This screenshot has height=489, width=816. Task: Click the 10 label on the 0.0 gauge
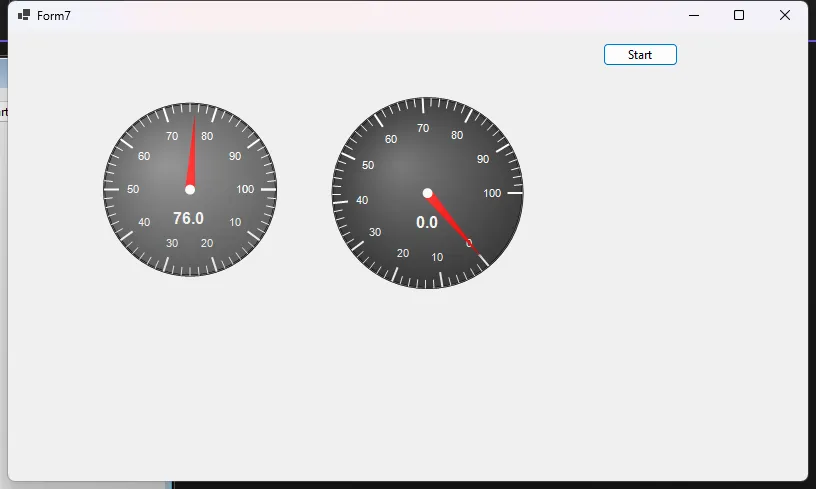click(x=437, y=257)
